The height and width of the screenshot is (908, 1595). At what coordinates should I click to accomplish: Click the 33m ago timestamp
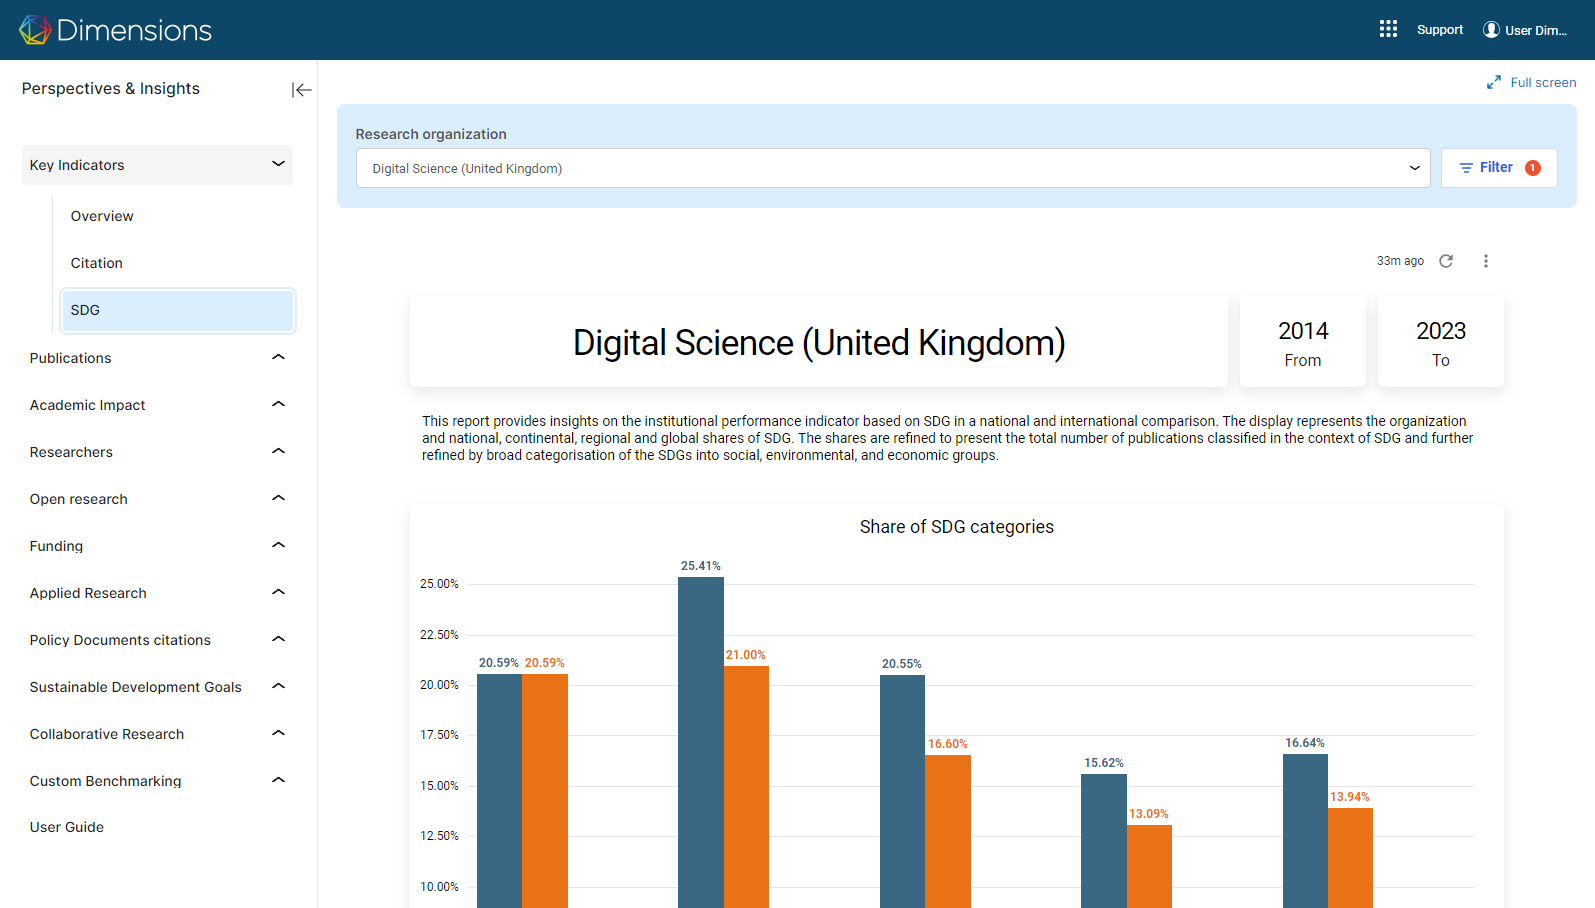tap(1400, 261)
